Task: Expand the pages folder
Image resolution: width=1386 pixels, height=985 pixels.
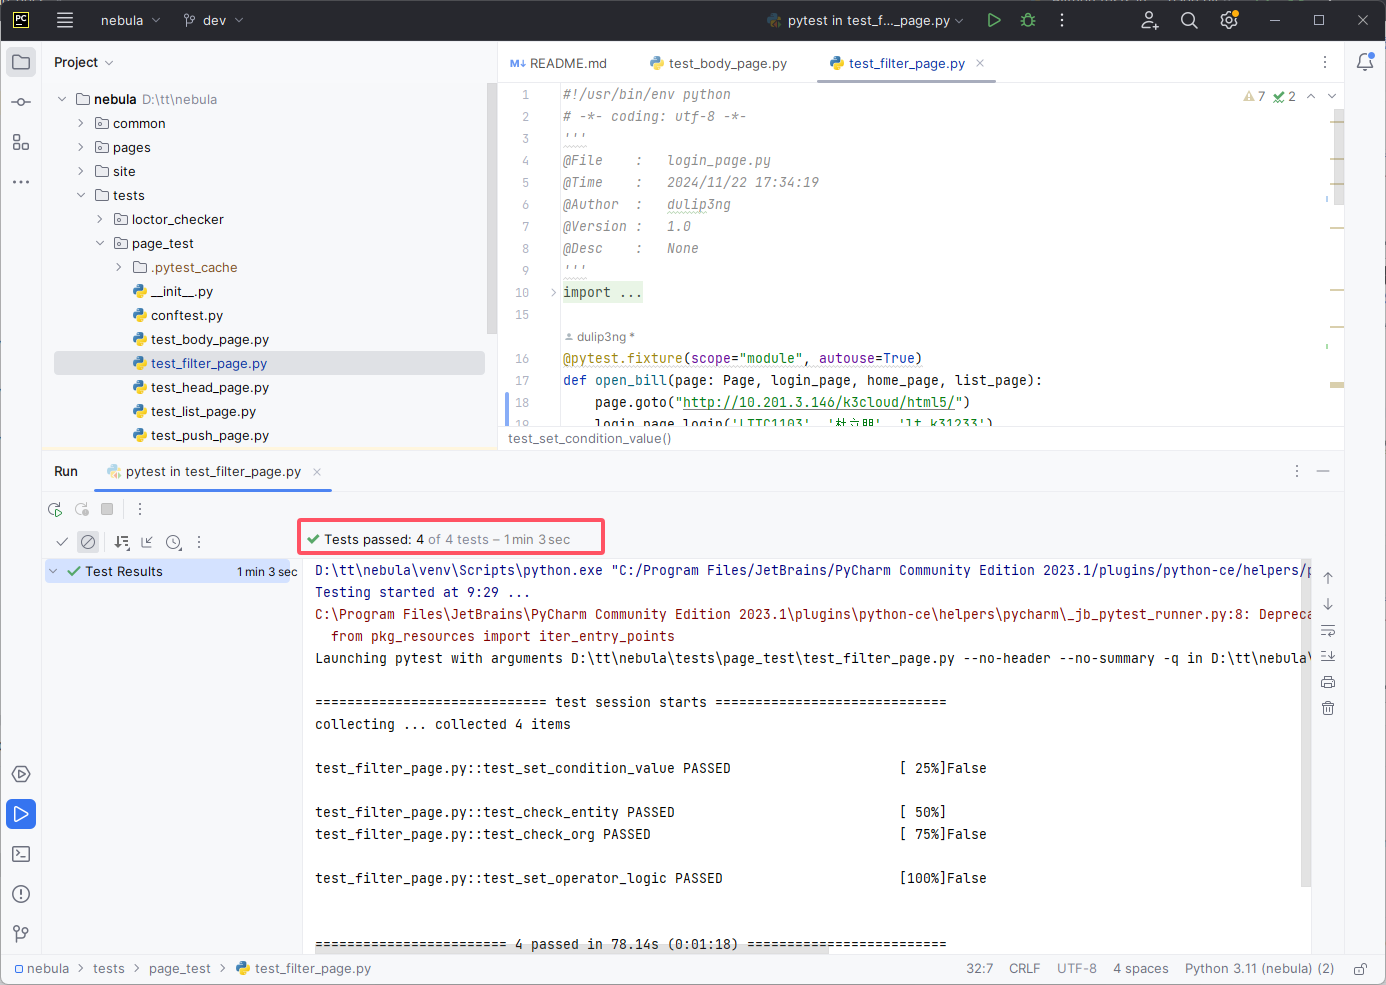Action: (x=81, y=147)
